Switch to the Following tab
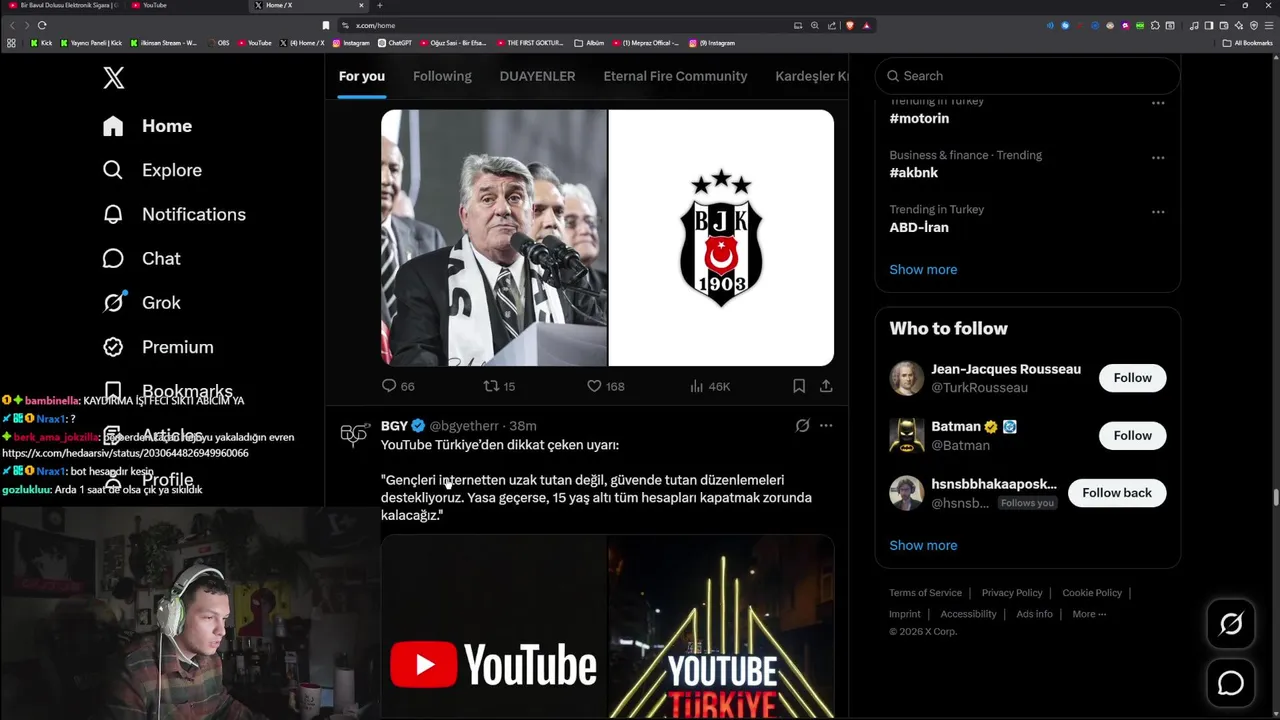Image resolution: width=1280 pixels, height=720 pixels. [442, 76]
